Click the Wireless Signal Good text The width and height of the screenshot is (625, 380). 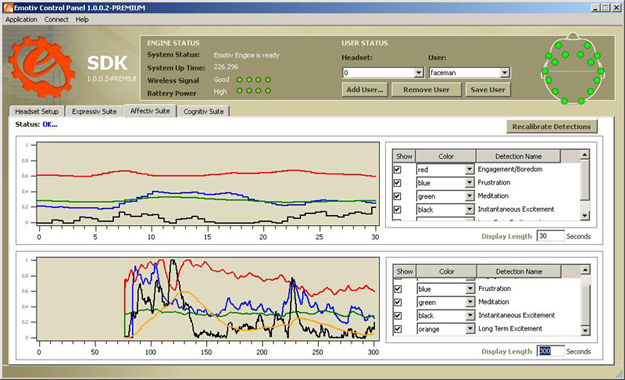[x=221, y=80]
